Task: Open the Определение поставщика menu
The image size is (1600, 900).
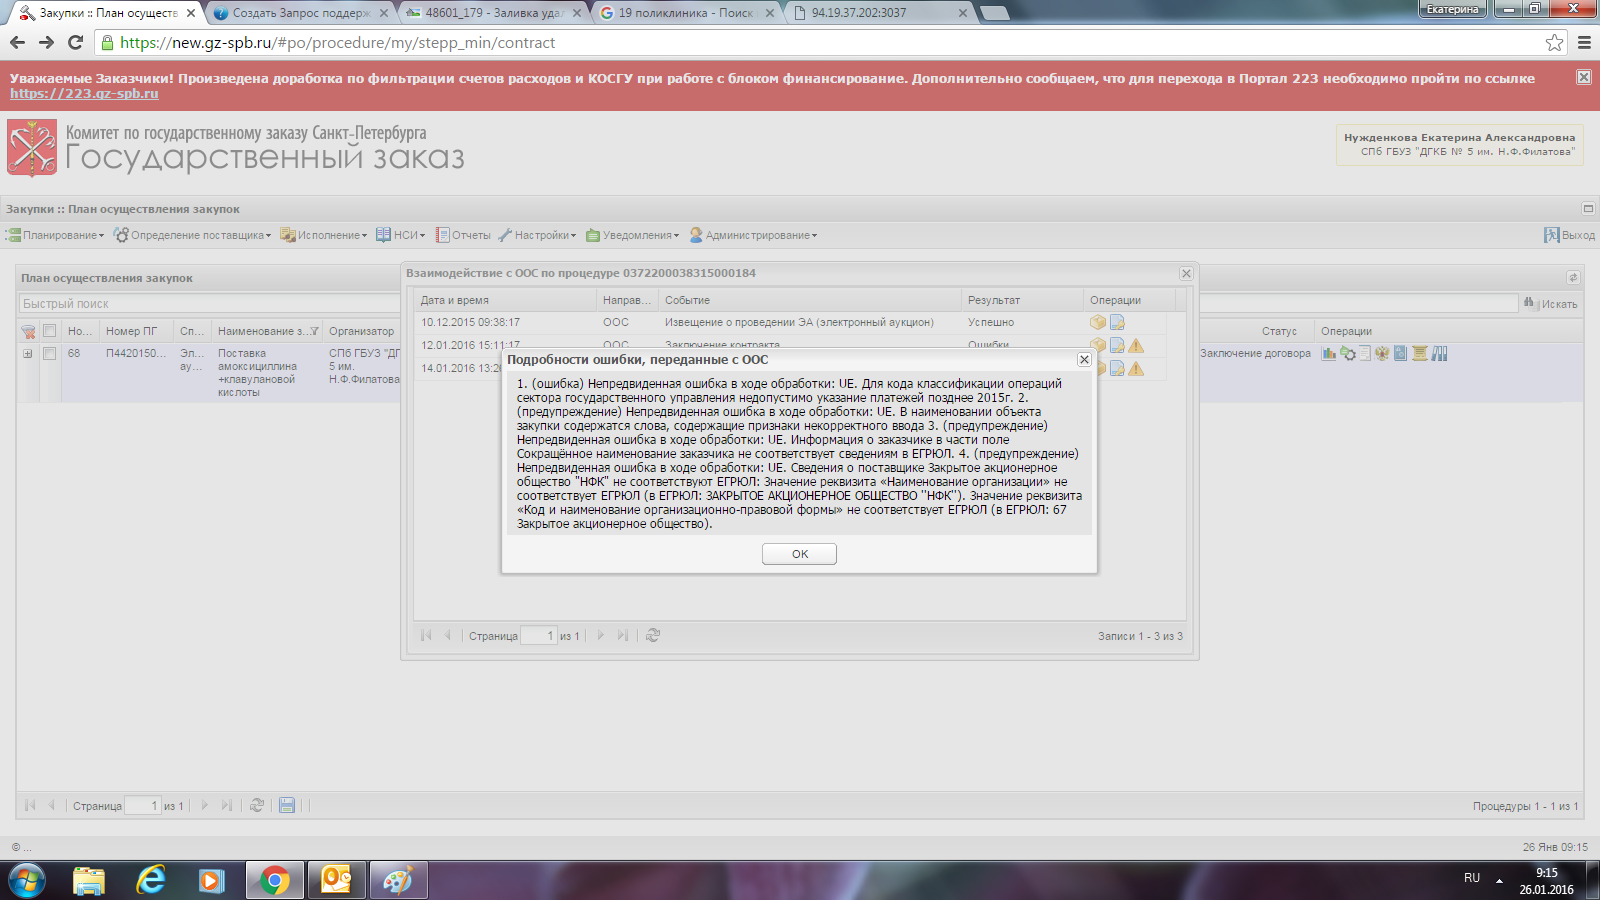Action: click(193, 235)
